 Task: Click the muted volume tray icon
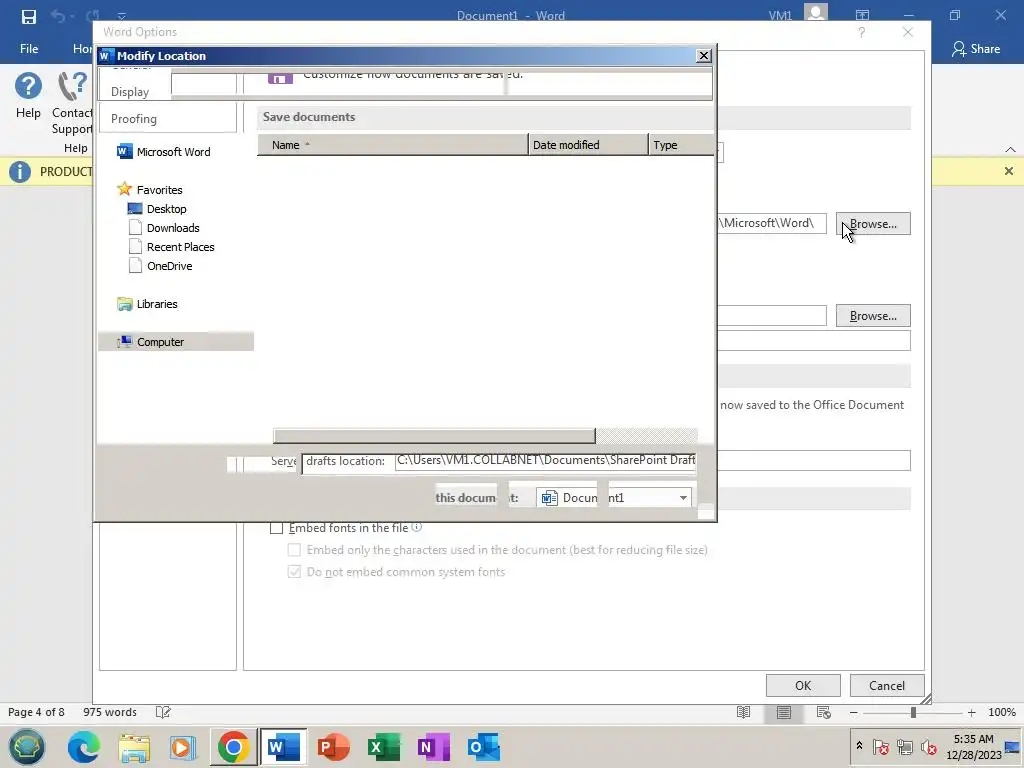coord(928,747)
